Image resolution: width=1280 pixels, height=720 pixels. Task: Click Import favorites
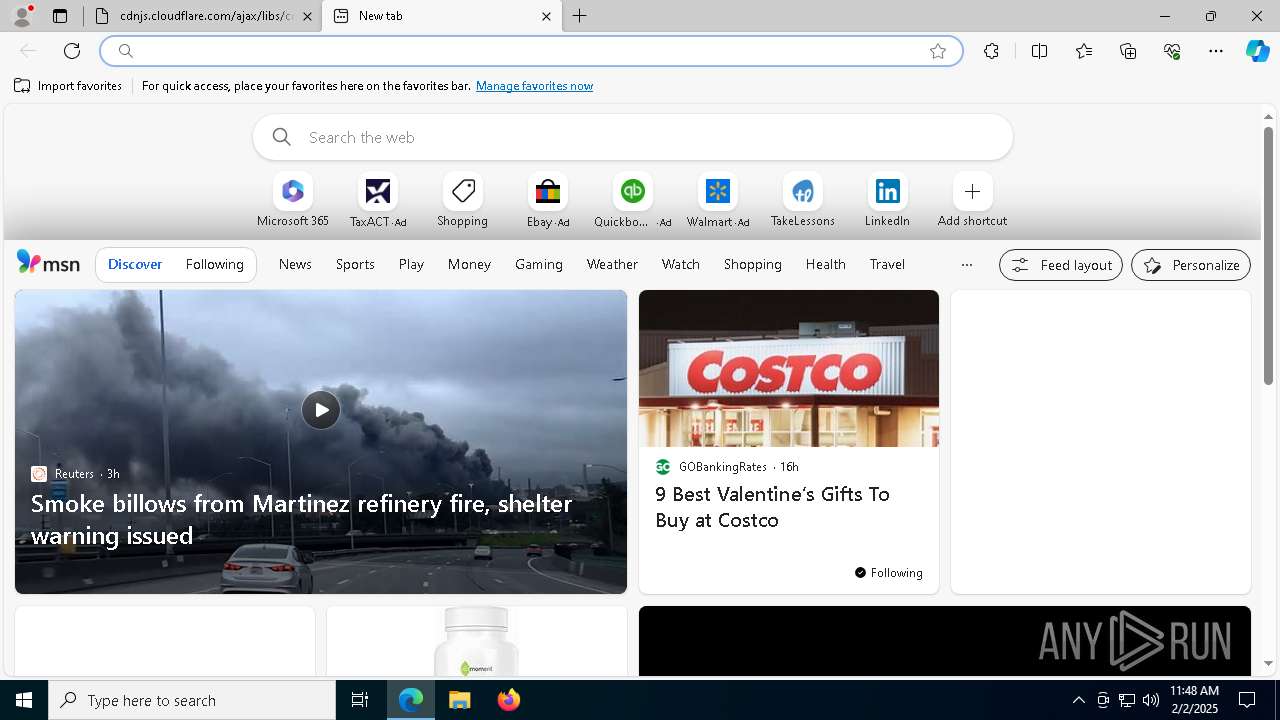click(x=68, y=86)
